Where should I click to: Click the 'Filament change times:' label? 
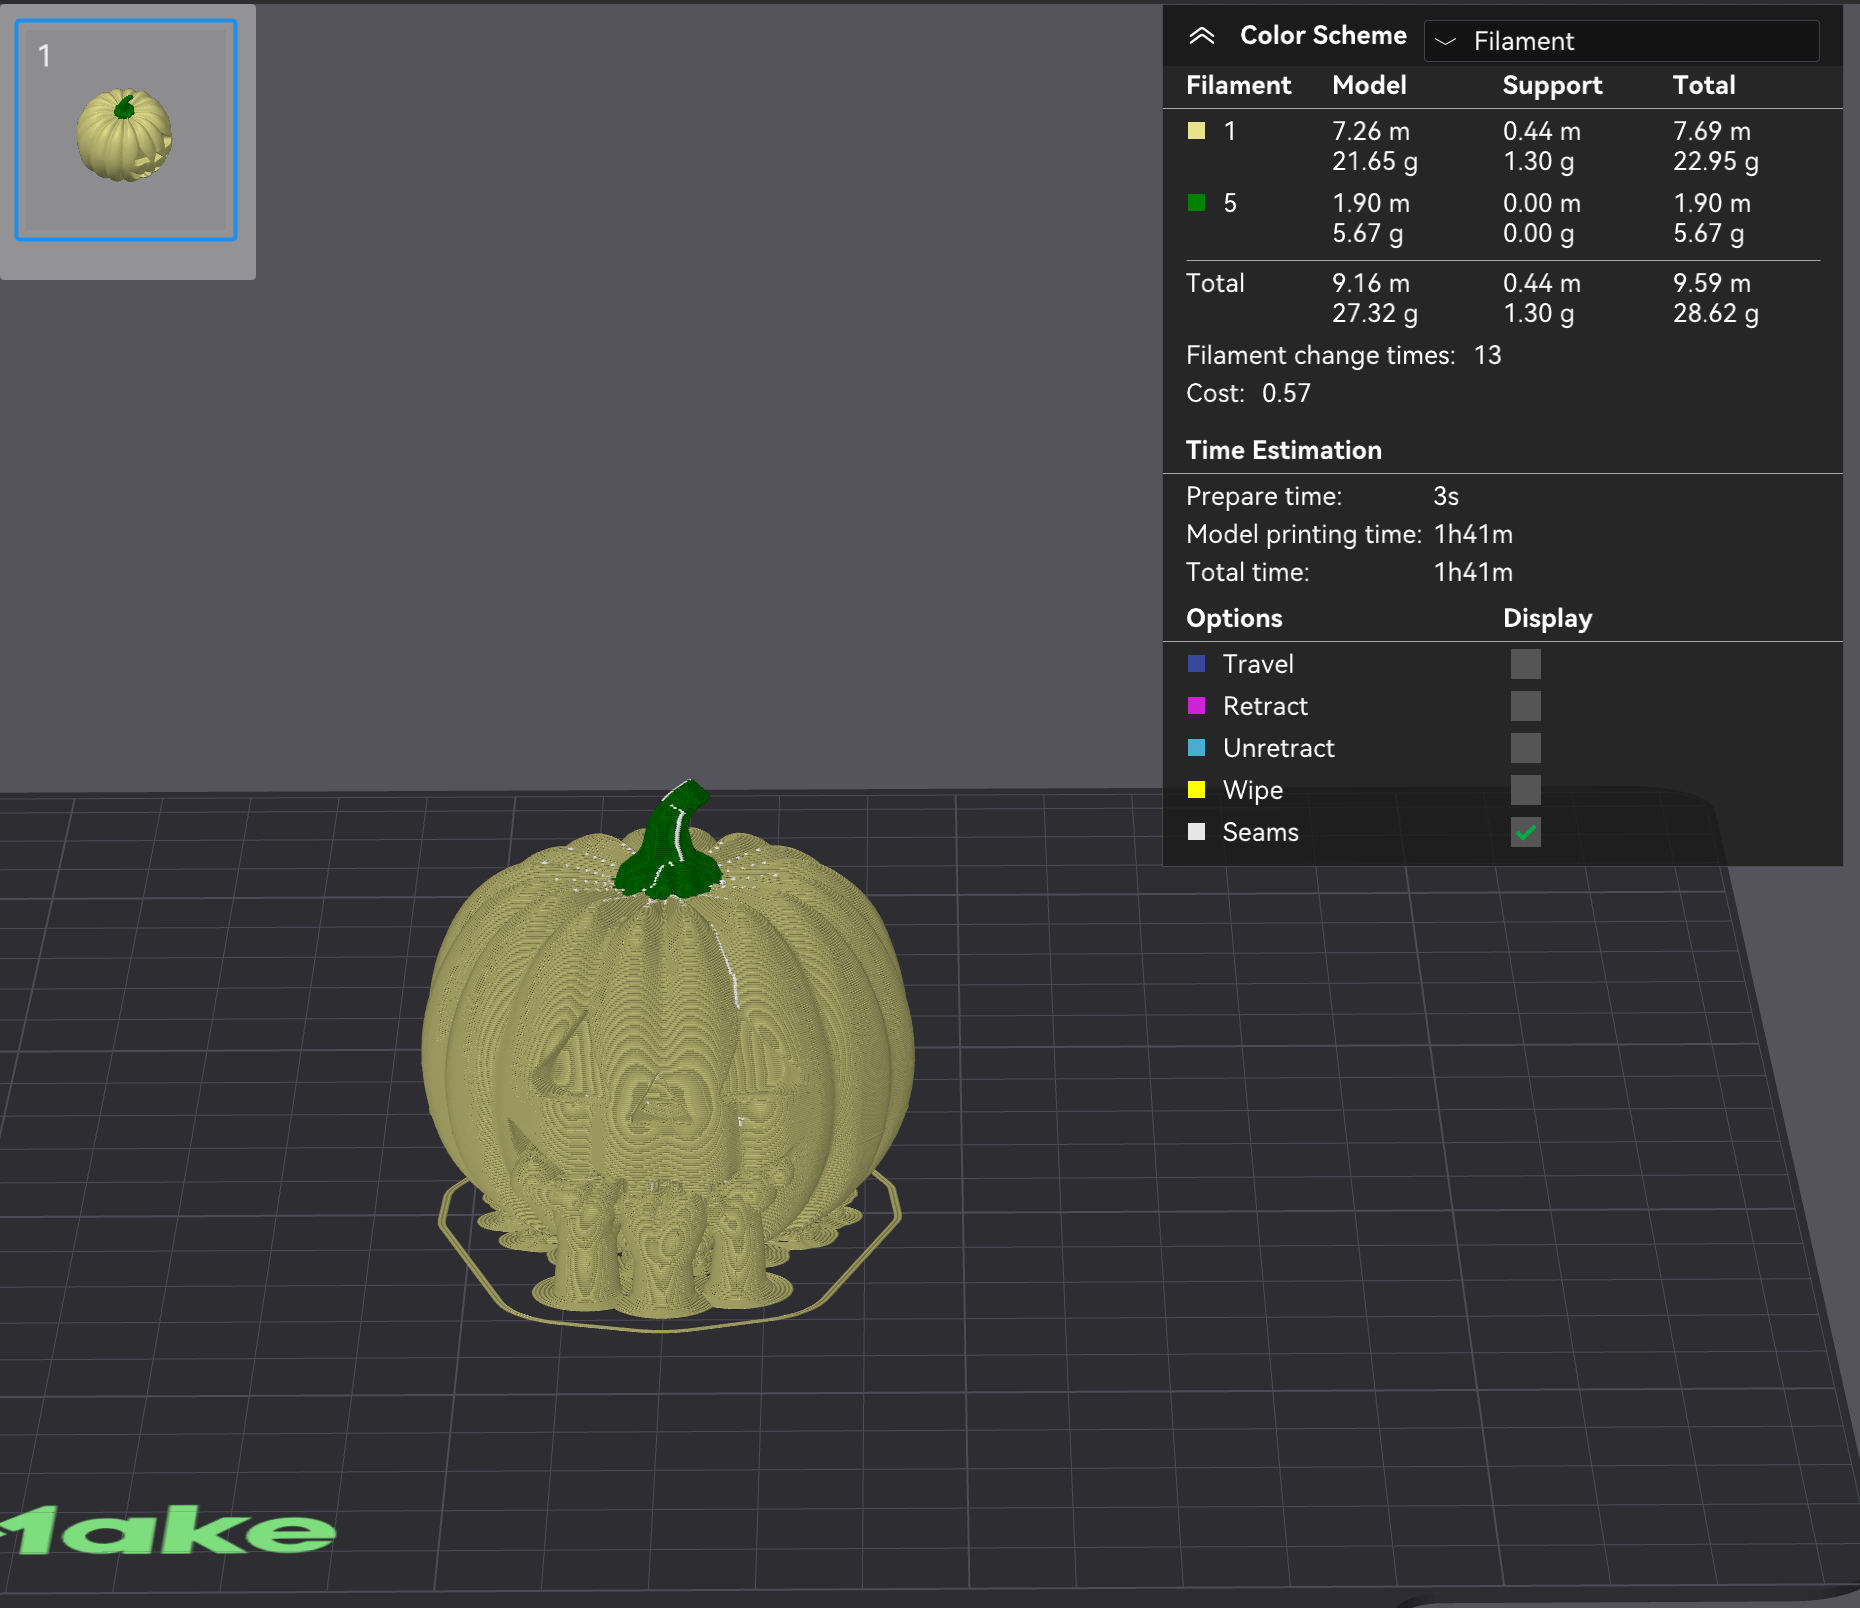point(1320,355)
